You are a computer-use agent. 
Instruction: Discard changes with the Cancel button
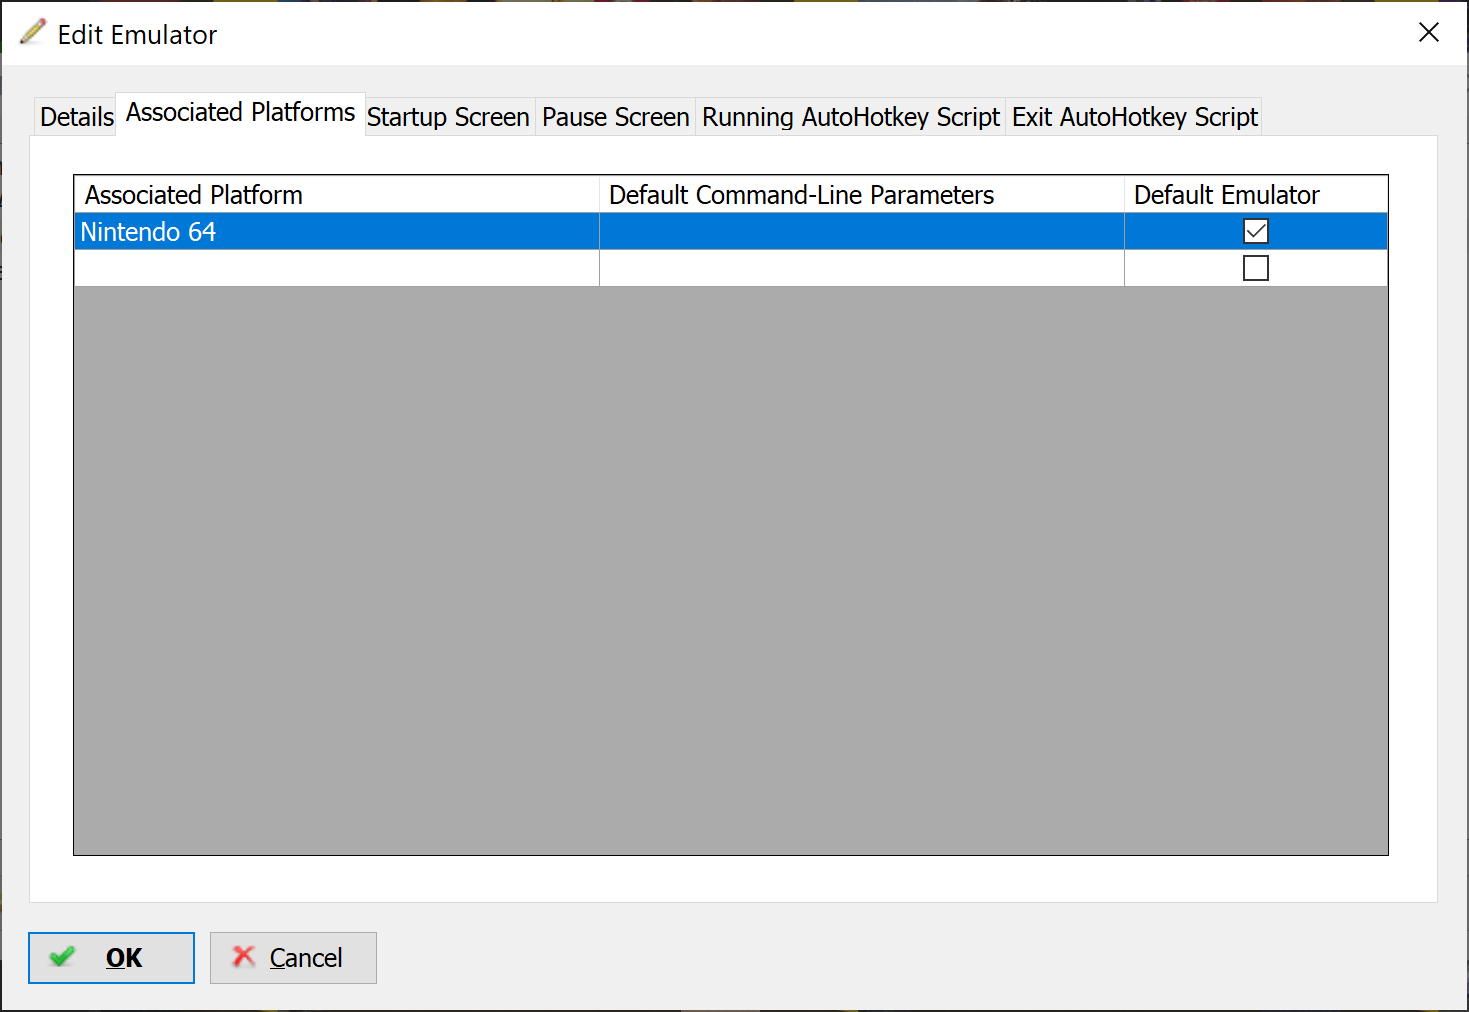point(293,958)
